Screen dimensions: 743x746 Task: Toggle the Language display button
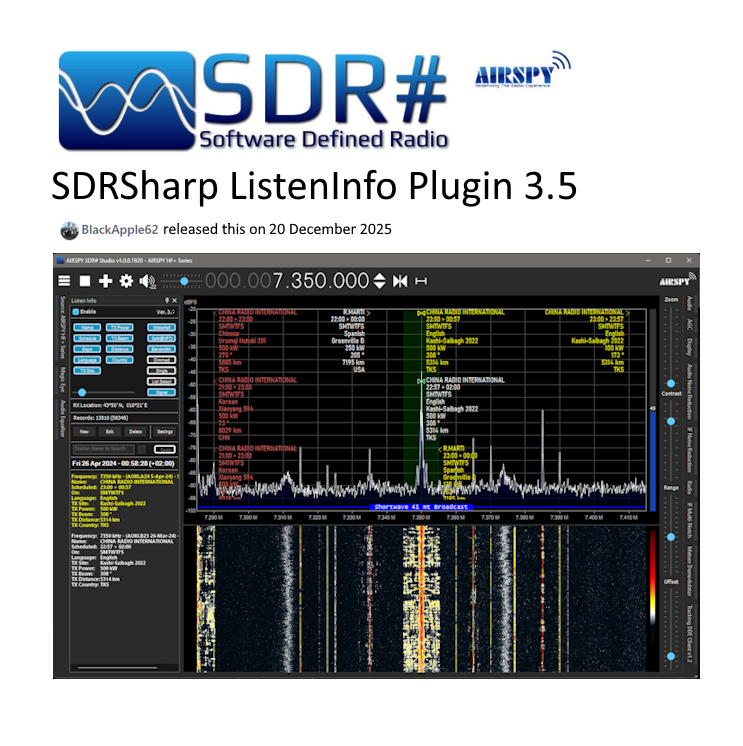tap(87, 360)
